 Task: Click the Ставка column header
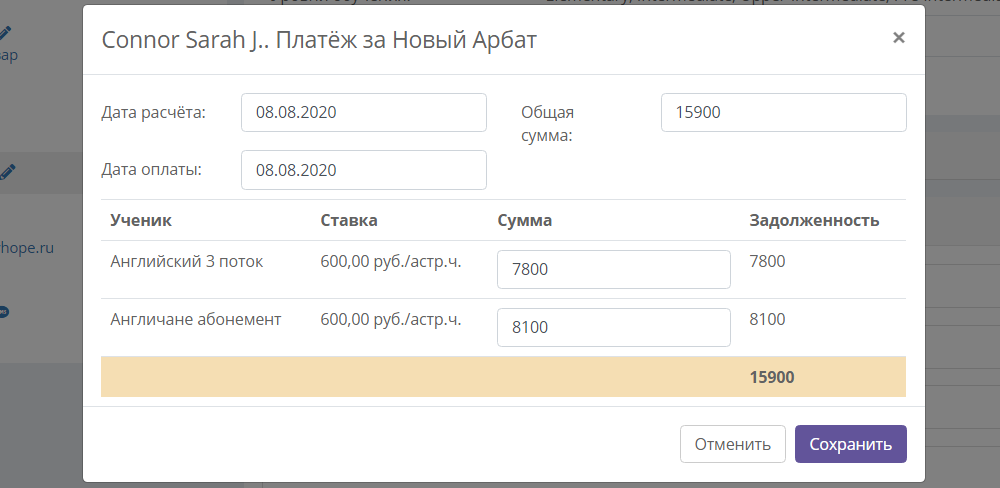[x=349, y=221]
